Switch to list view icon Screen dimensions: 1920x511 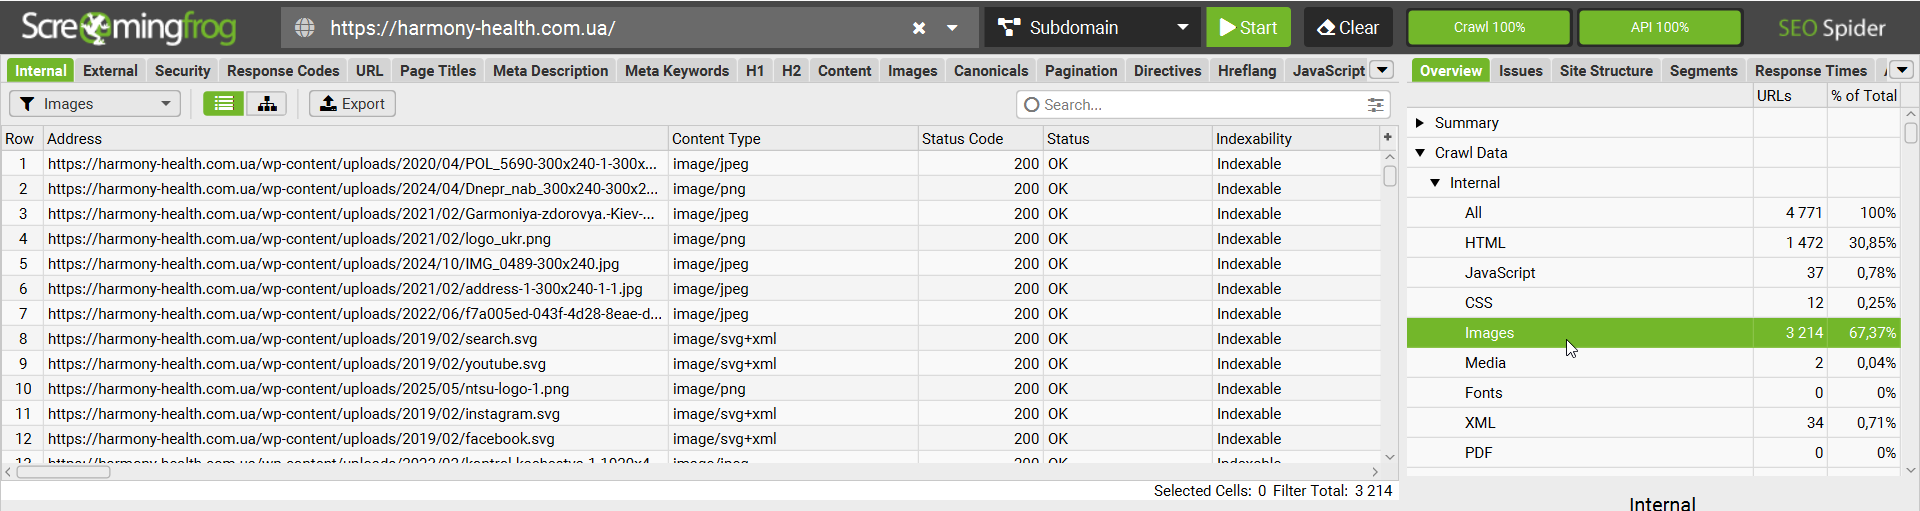(x=224, y=104)
